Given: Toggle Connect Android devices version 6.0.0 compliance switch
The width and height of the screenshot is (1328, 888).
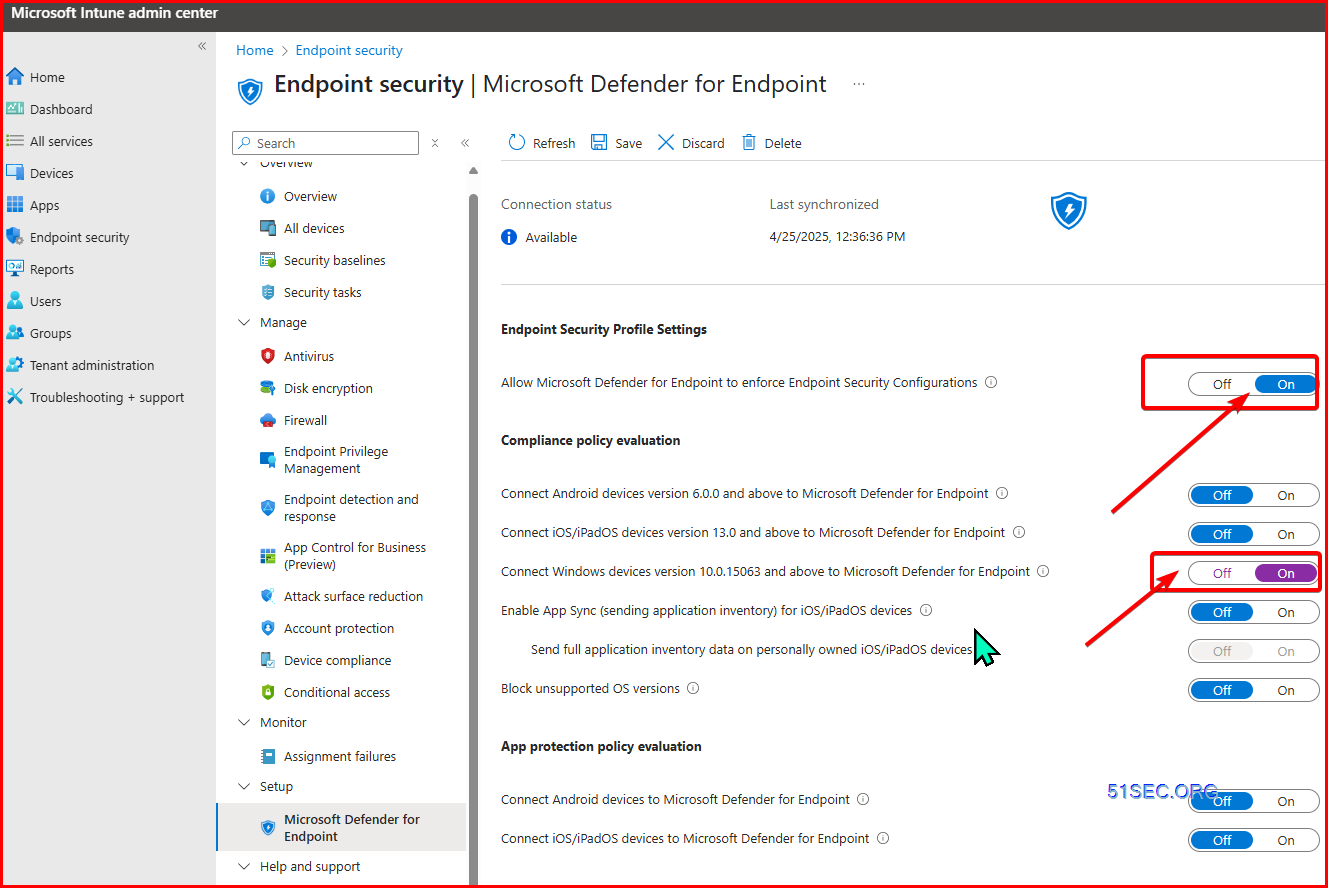Looking at the screenshot, I should tap(1254, 495).
